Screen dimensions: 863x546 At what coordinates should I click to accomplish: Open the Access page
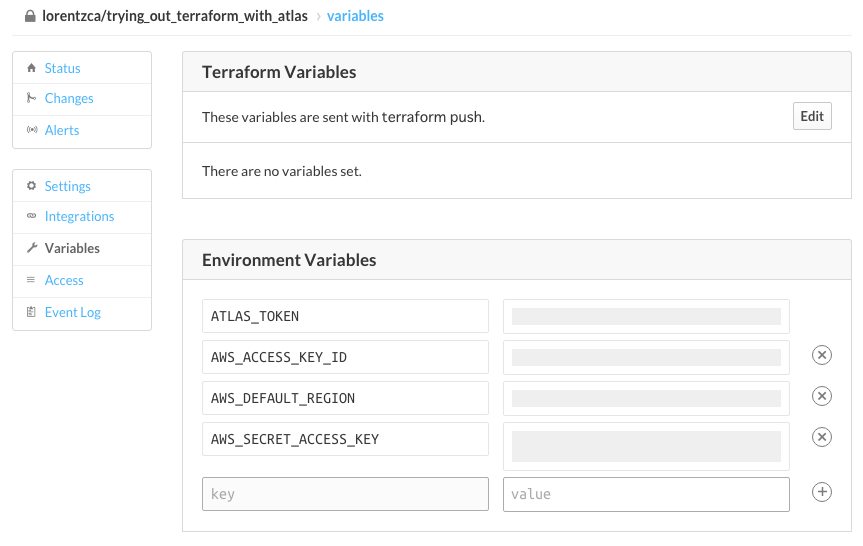(x=64, y=280)
